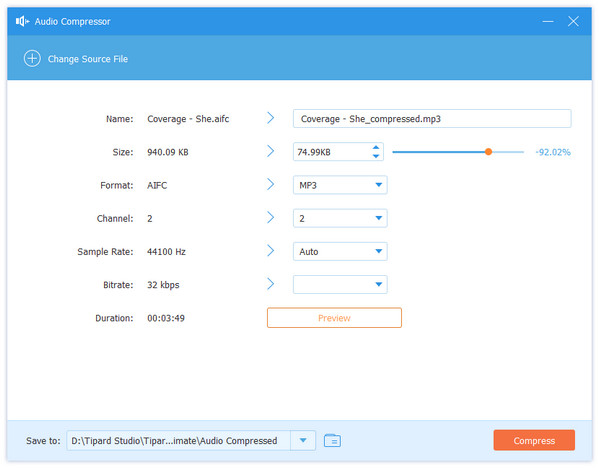
Task: Close the Audio Compressor window
Action: 573,21
